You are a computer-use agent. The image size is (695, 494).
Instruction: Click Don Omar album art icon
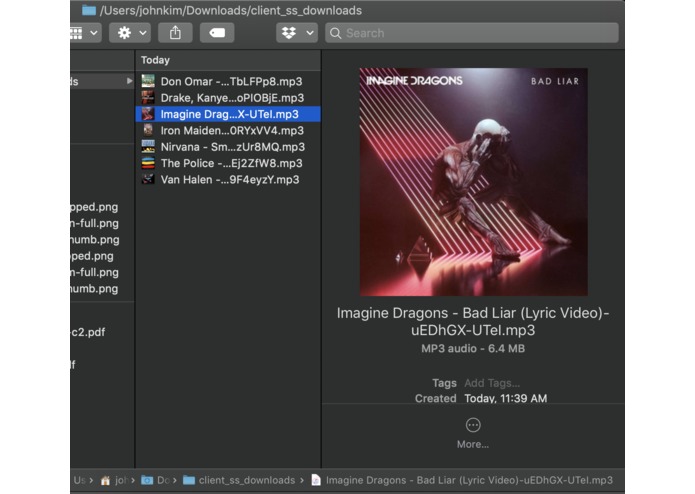tap(148, 81)
